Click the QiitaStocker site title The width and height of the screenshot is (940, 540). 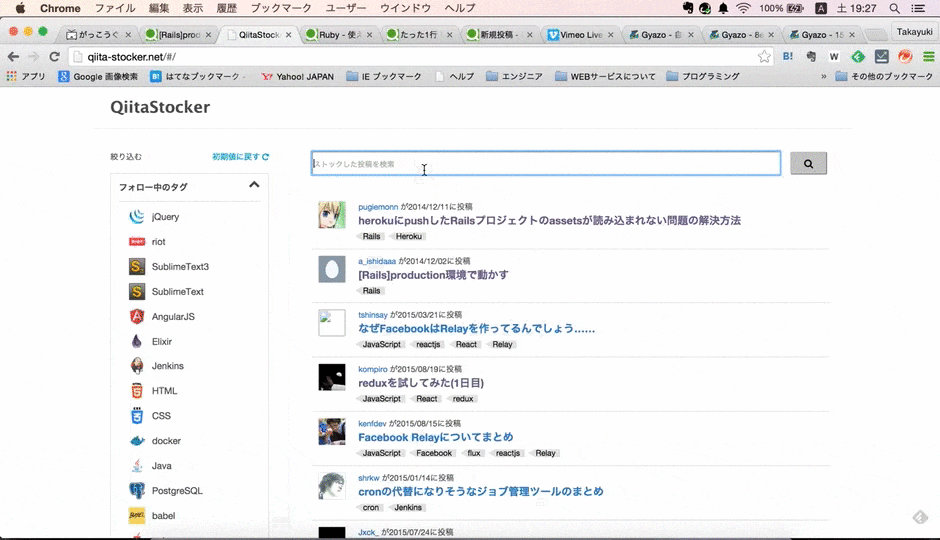pos(160,107)
